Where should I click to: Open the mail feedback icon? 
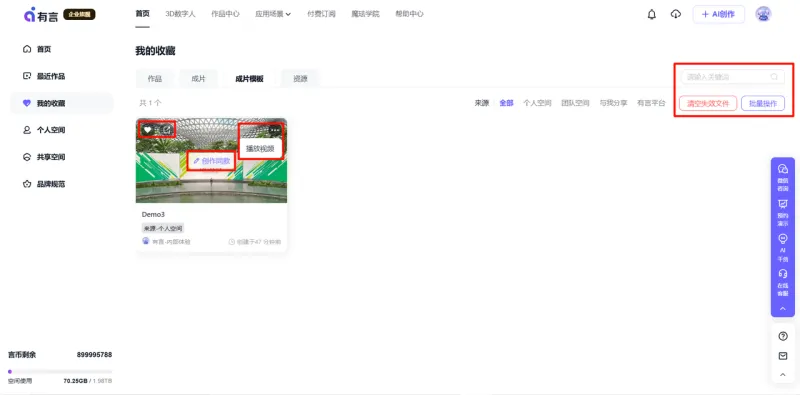coord(783,356)
